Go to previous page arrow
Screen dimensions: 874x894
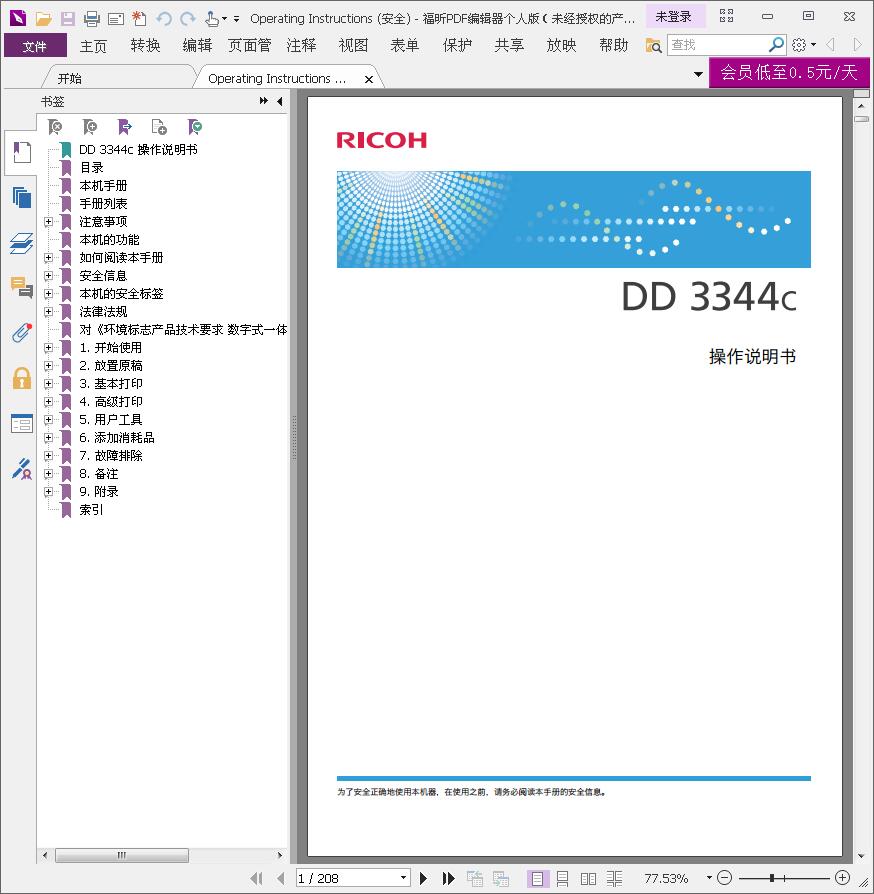click(x=281, y=878)
